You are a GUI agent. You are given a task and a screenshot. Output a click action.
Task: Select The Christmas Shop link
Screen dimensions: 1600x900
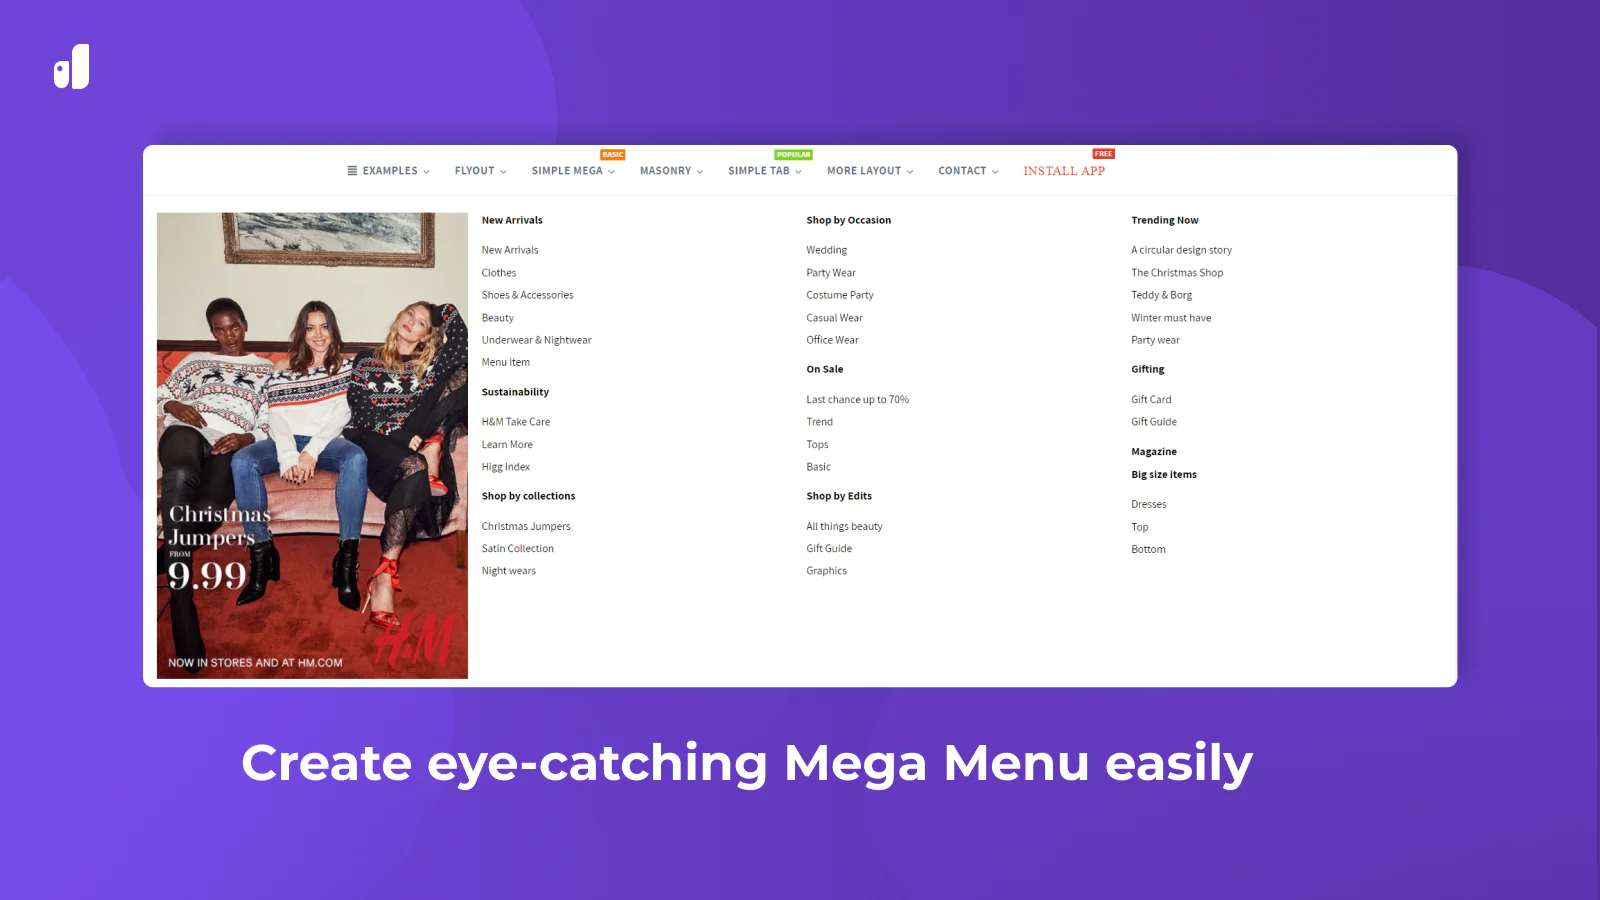point(1177,273)
